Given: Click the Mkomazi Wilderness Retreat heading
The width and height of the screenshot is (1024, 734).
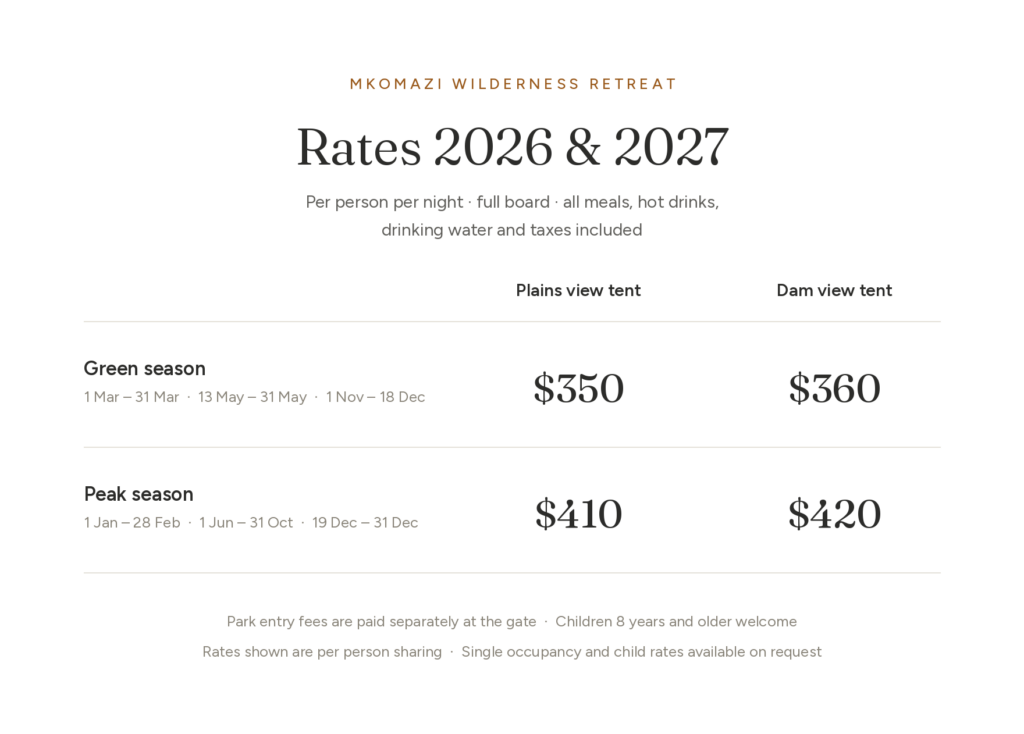Looking at the screenshot, I should coord(513,84).
